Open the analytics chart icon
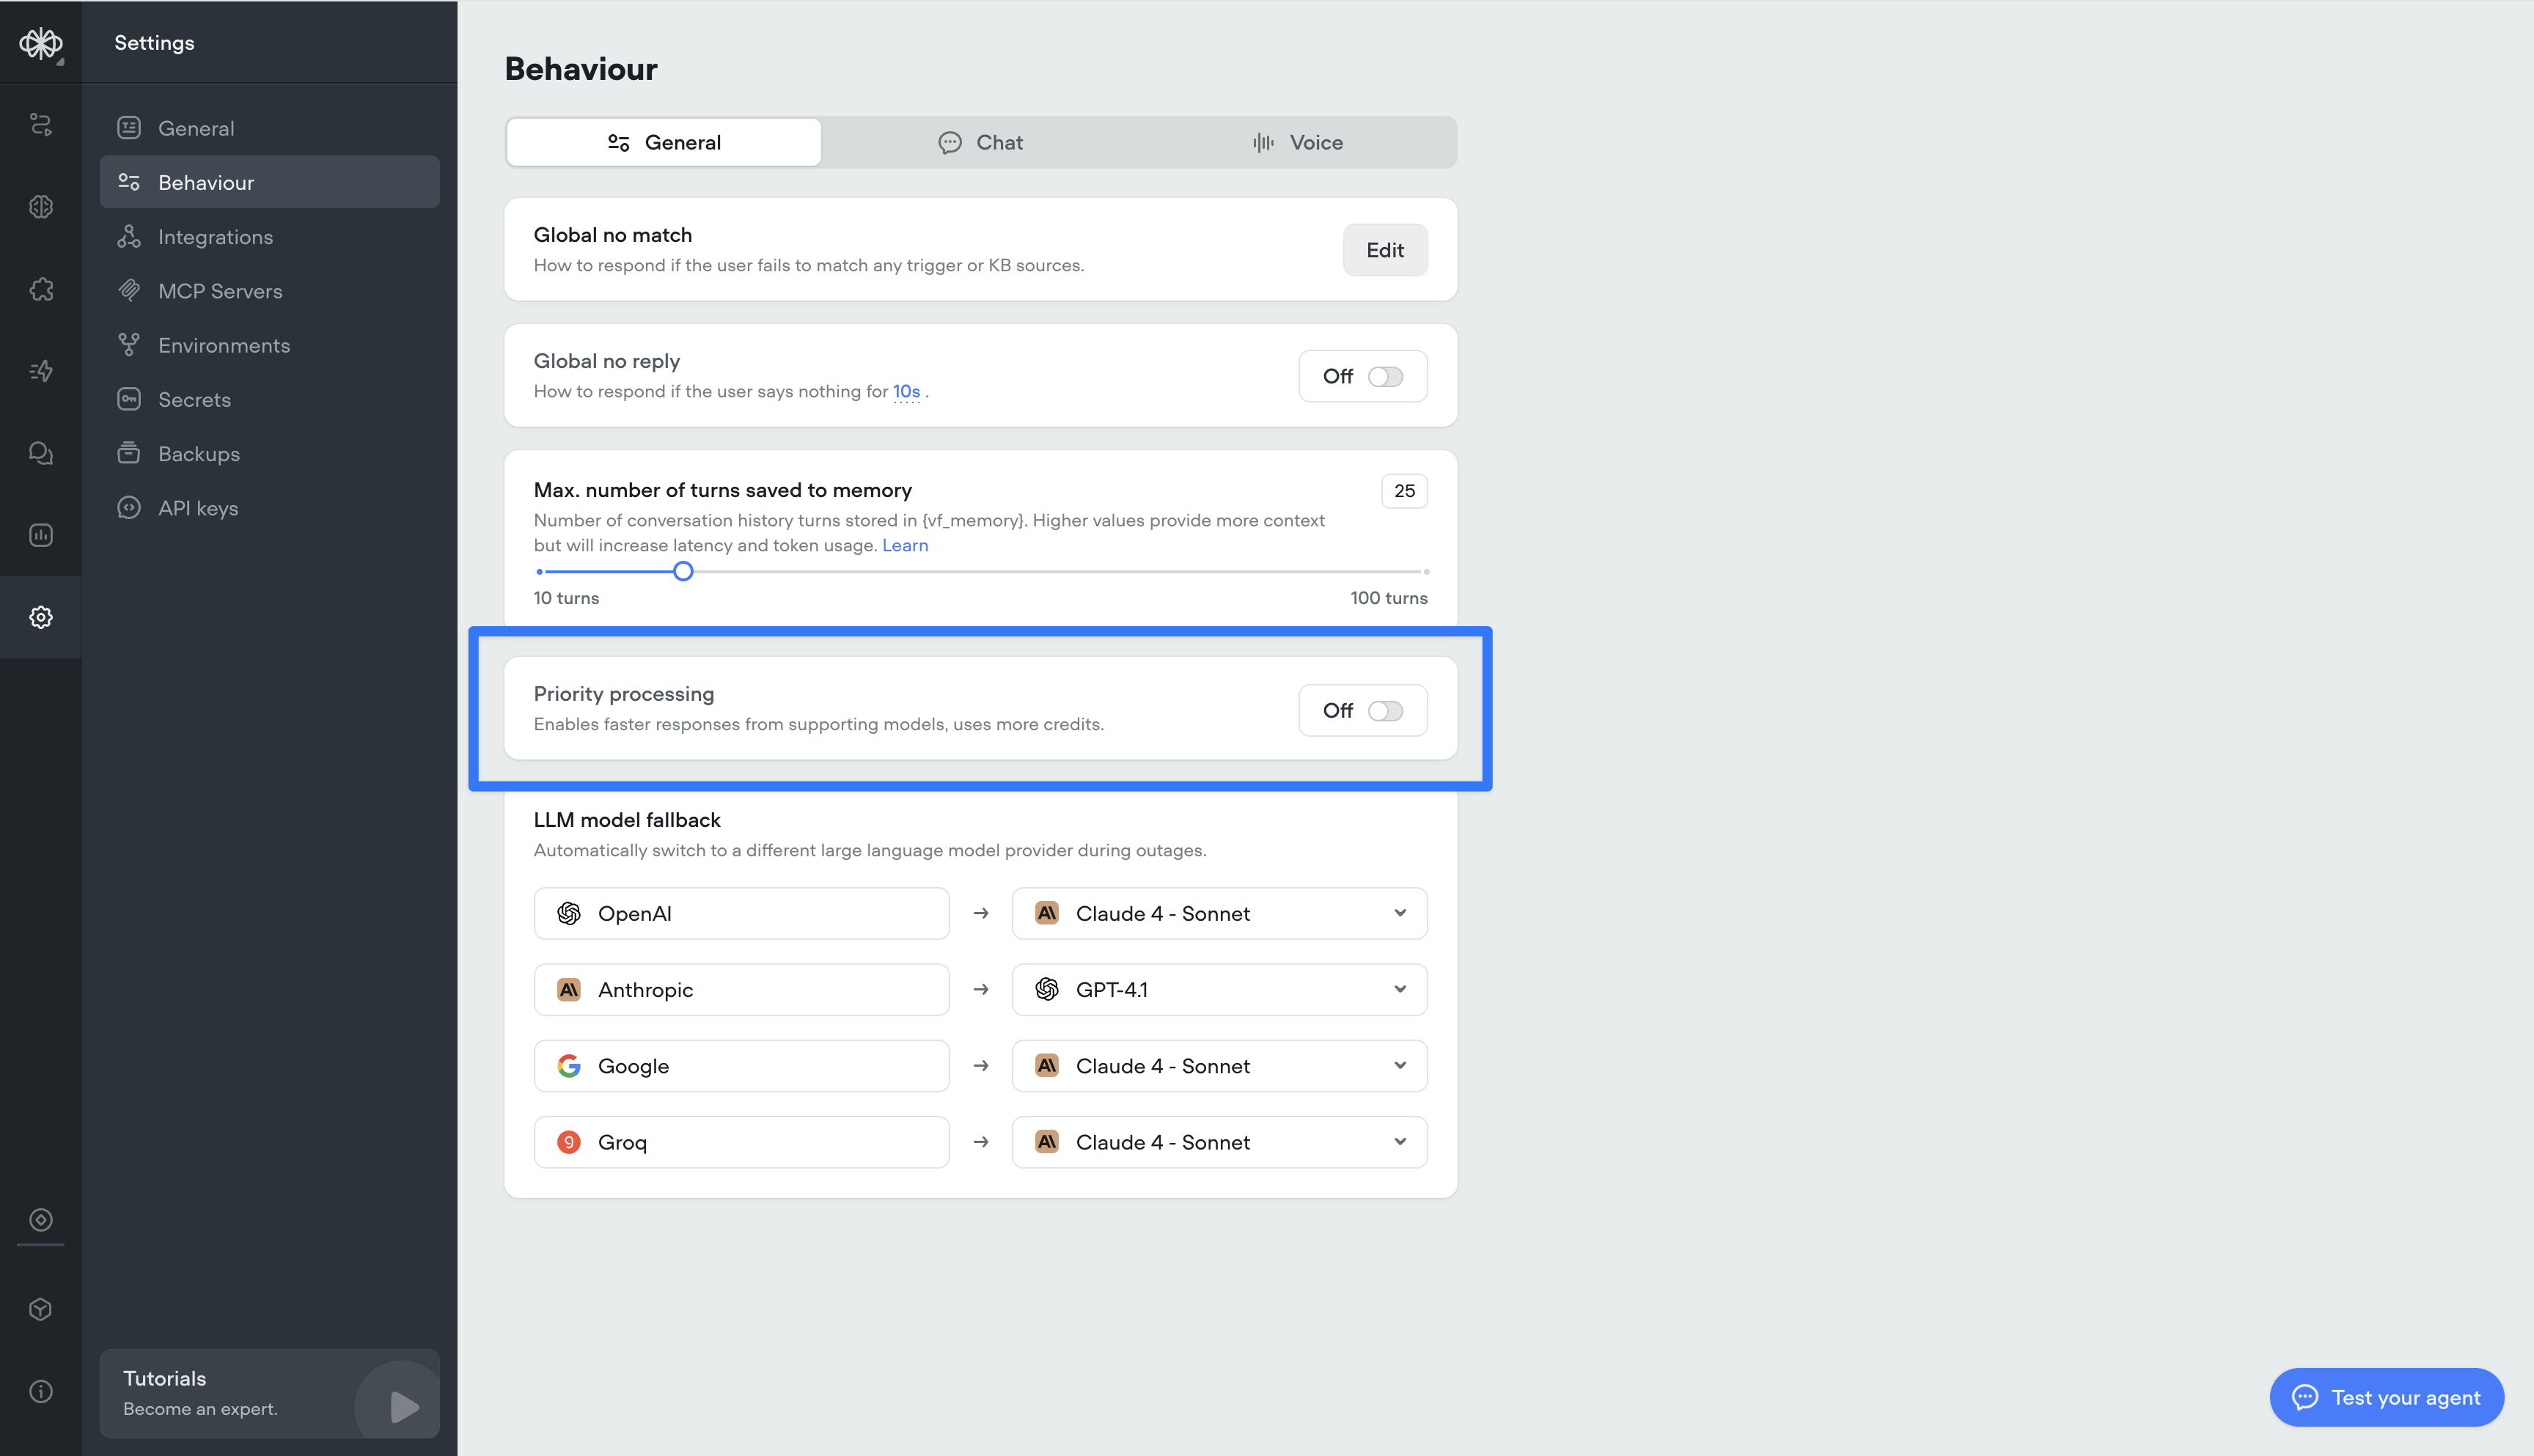2534x1456 pixels. pyautogui.click(x=40, y=535)
